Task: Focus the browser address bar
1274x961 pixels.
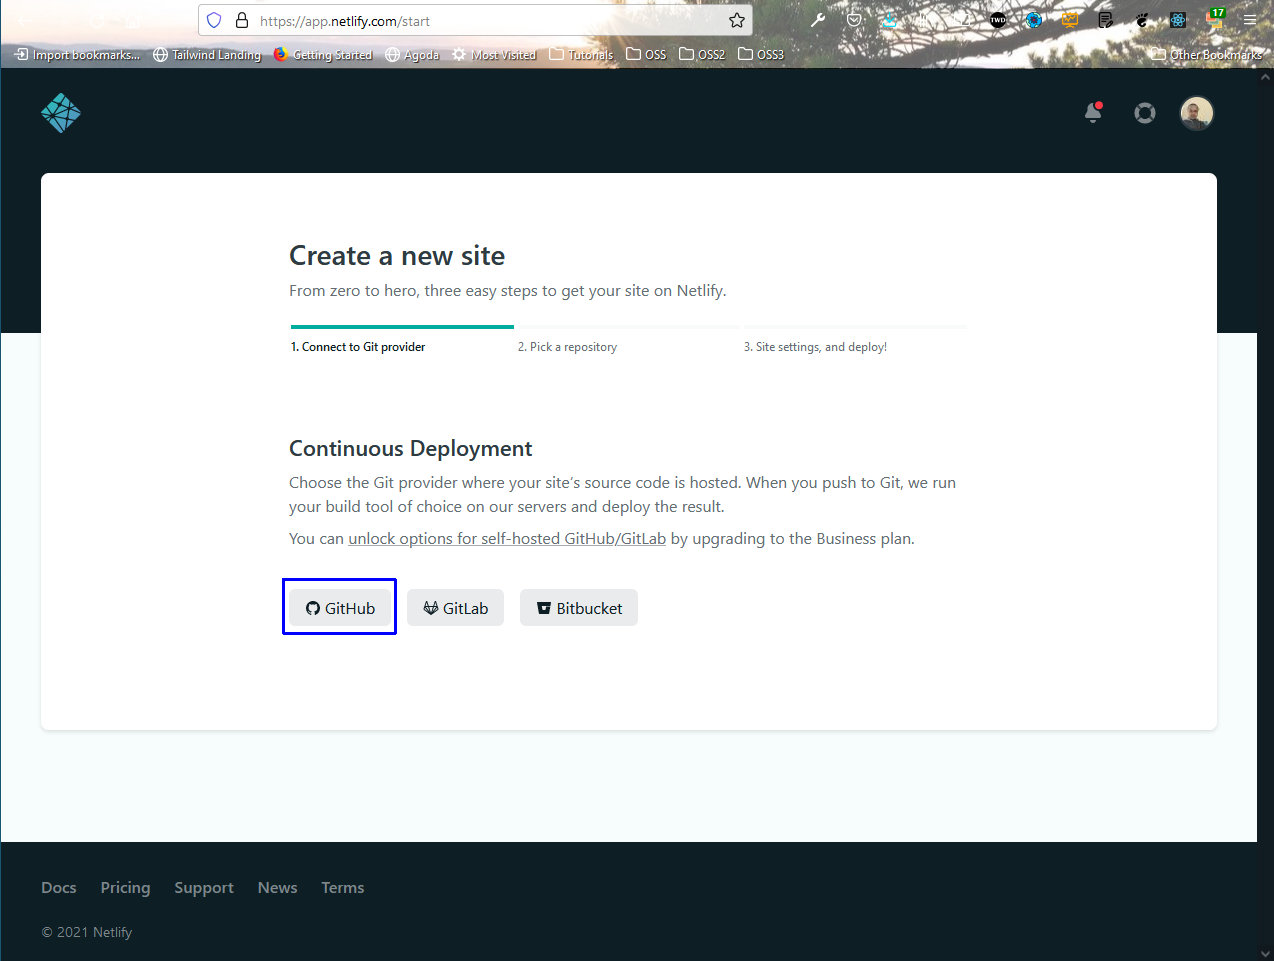Action: (x=476, y=20)
